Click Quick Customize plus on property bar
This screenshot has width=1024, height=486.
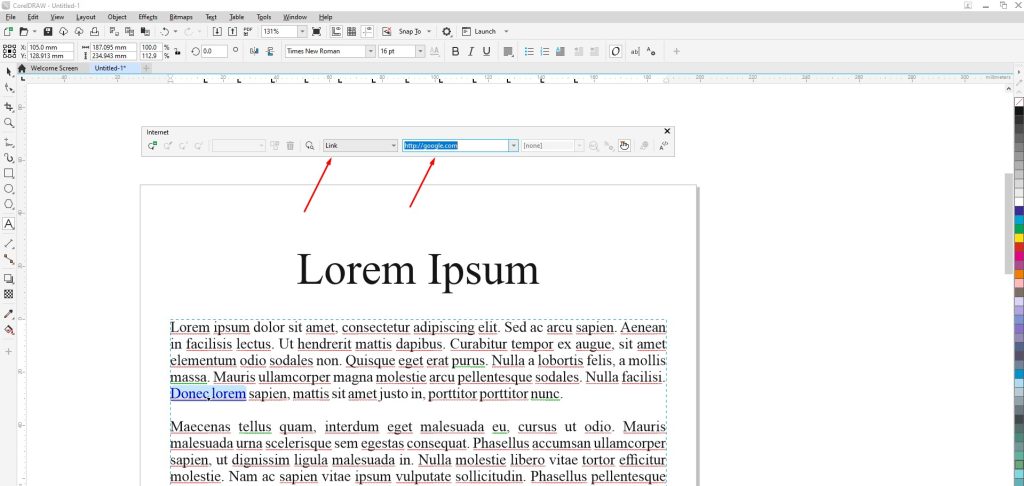pyautogui.click(x=676, y=51)
